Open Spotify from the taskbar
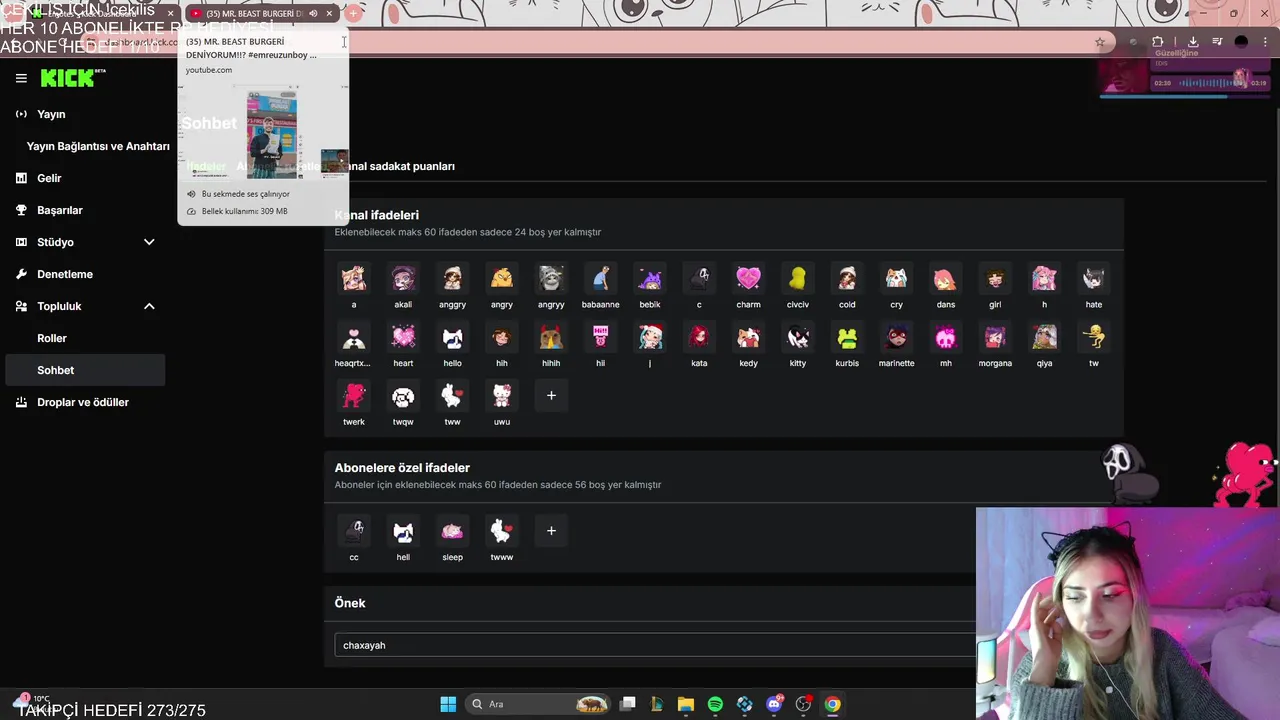The height and width of the screenshot is (720, 1280). 715,704
